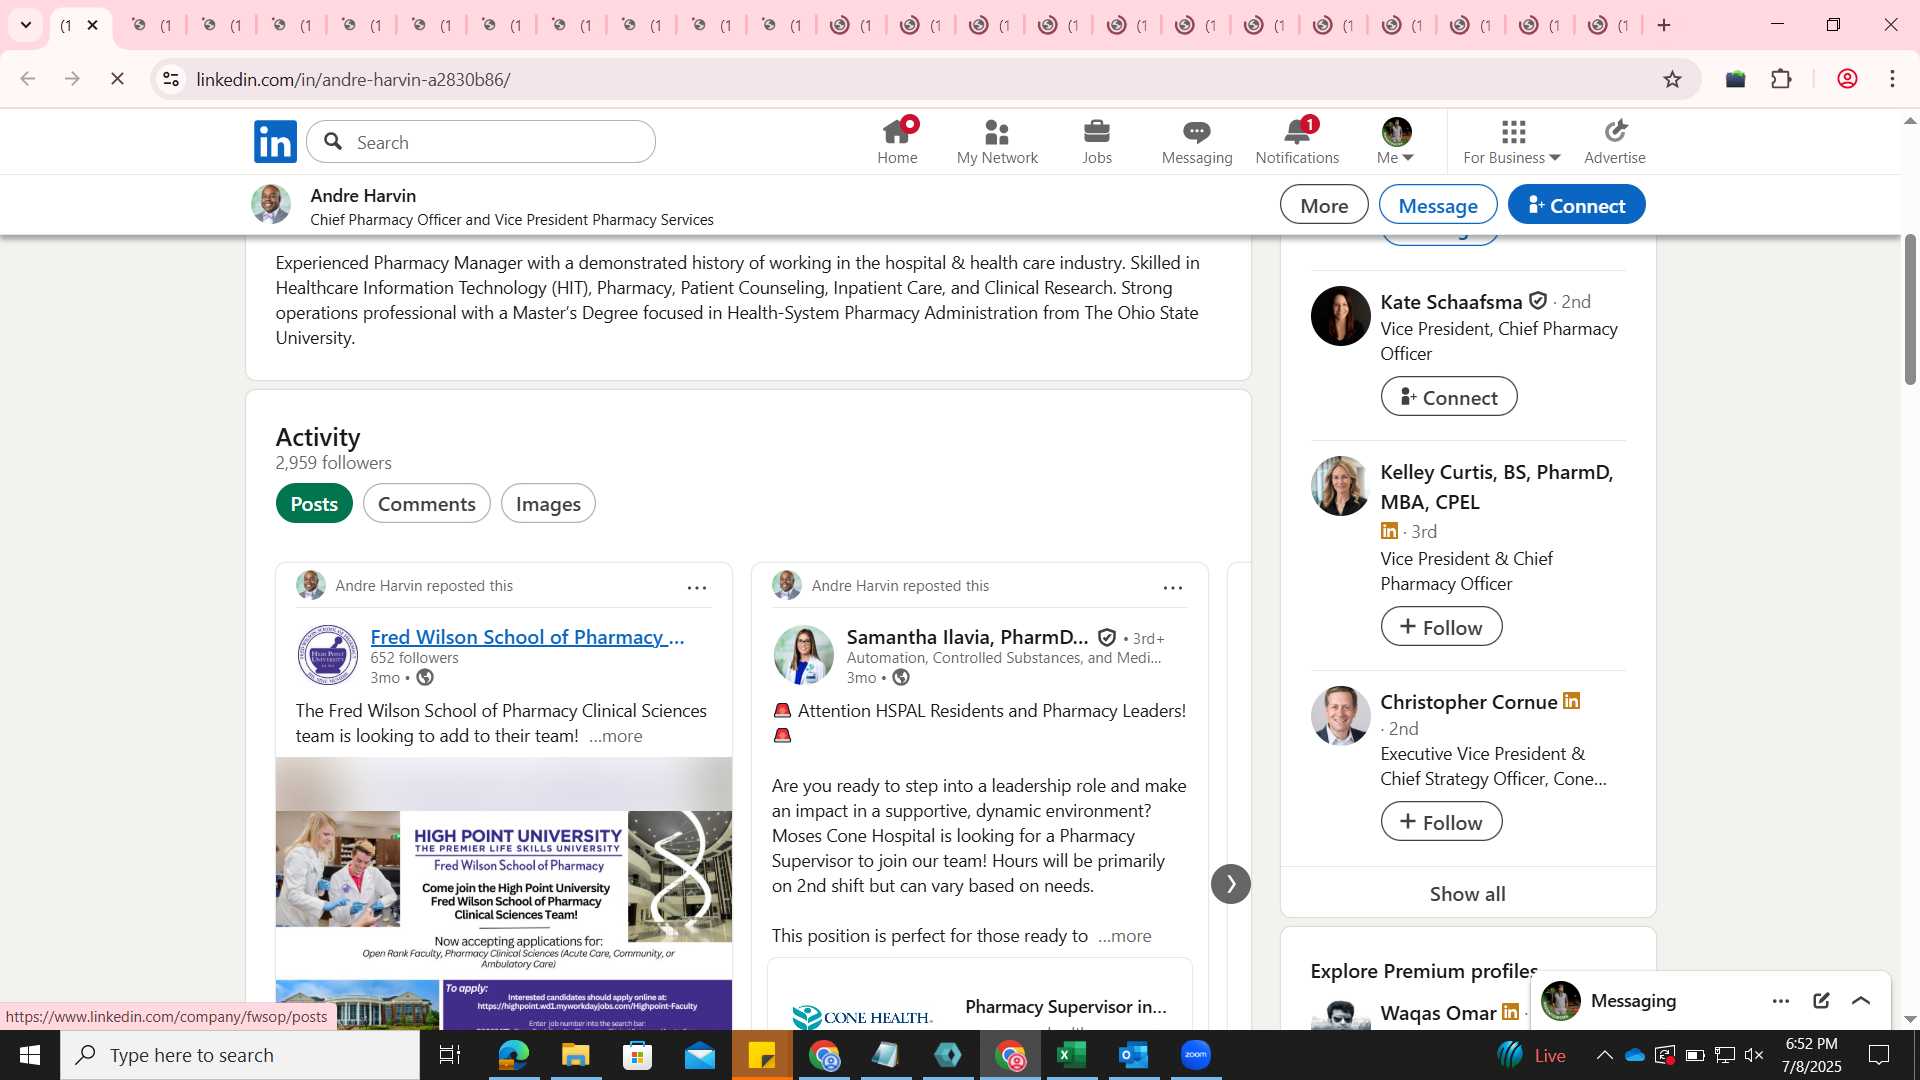Expand Fred Wilson post with ...more
Screen dimensions: 1920x1080
click(x=616, y=736)
